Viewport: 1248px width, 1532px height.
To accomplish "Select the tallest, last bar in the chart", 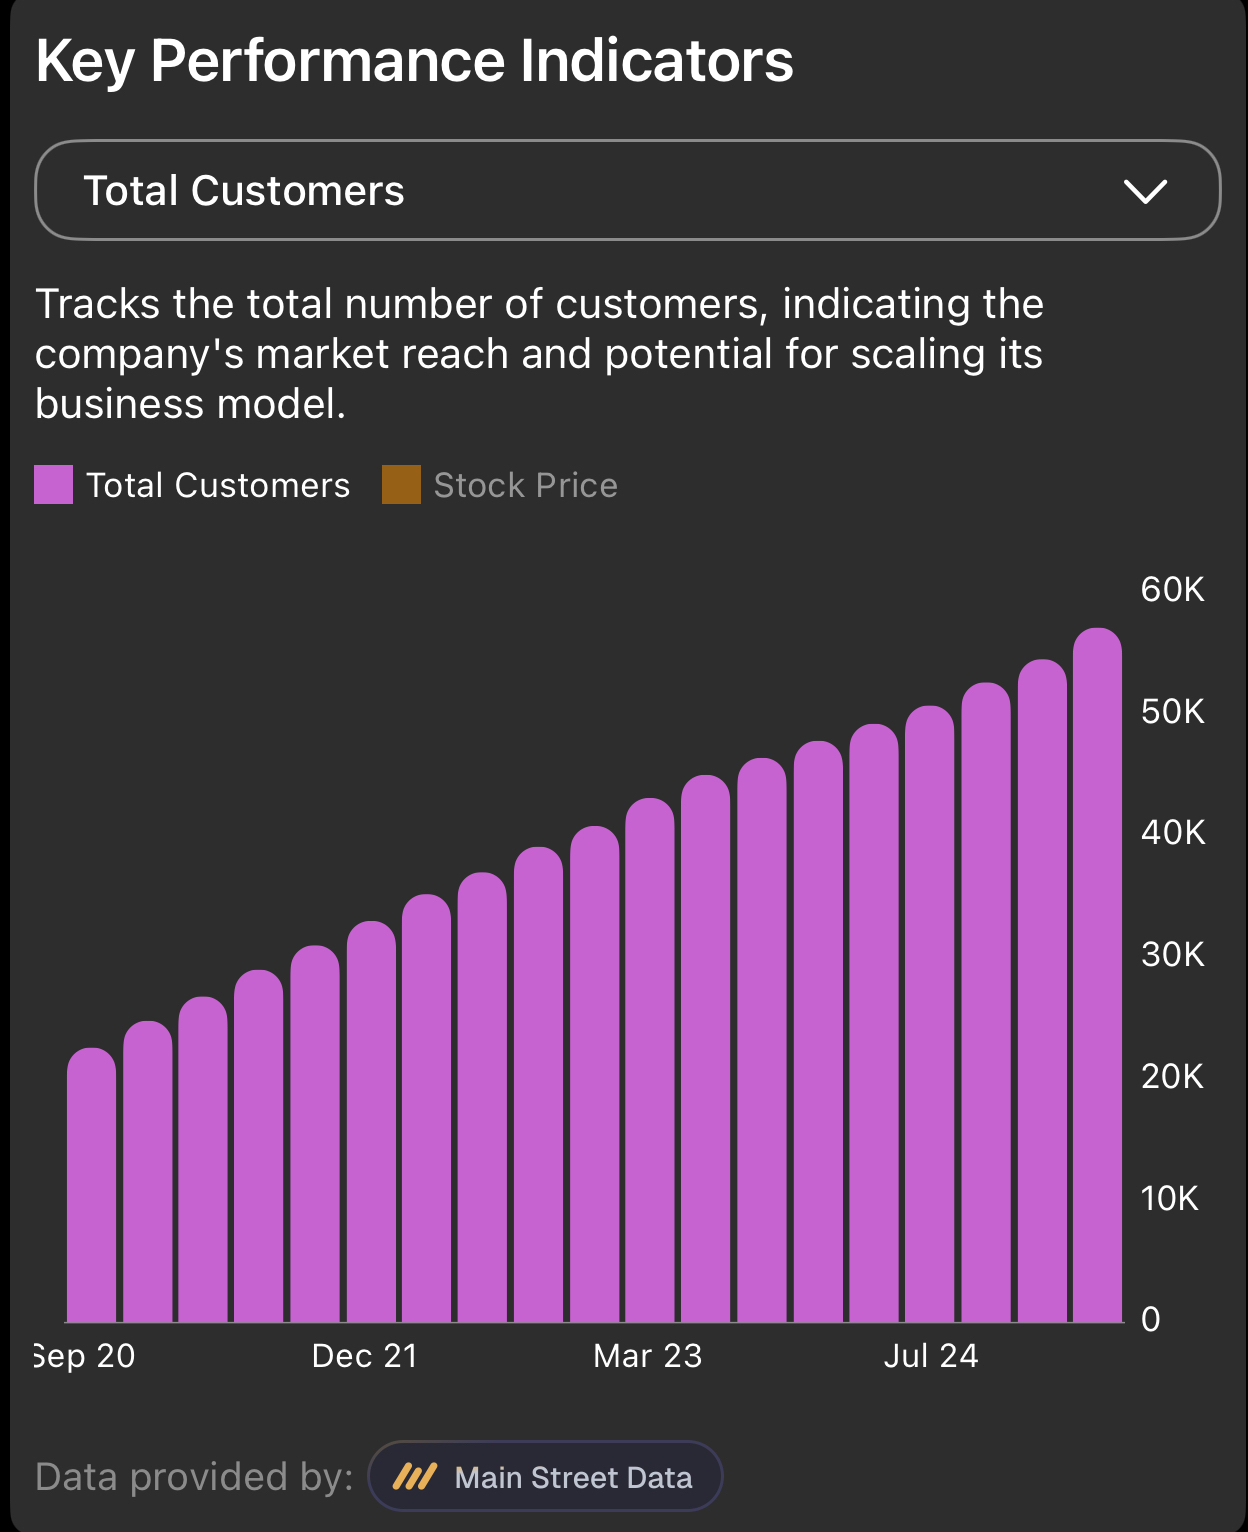I will click(1098, 975).
